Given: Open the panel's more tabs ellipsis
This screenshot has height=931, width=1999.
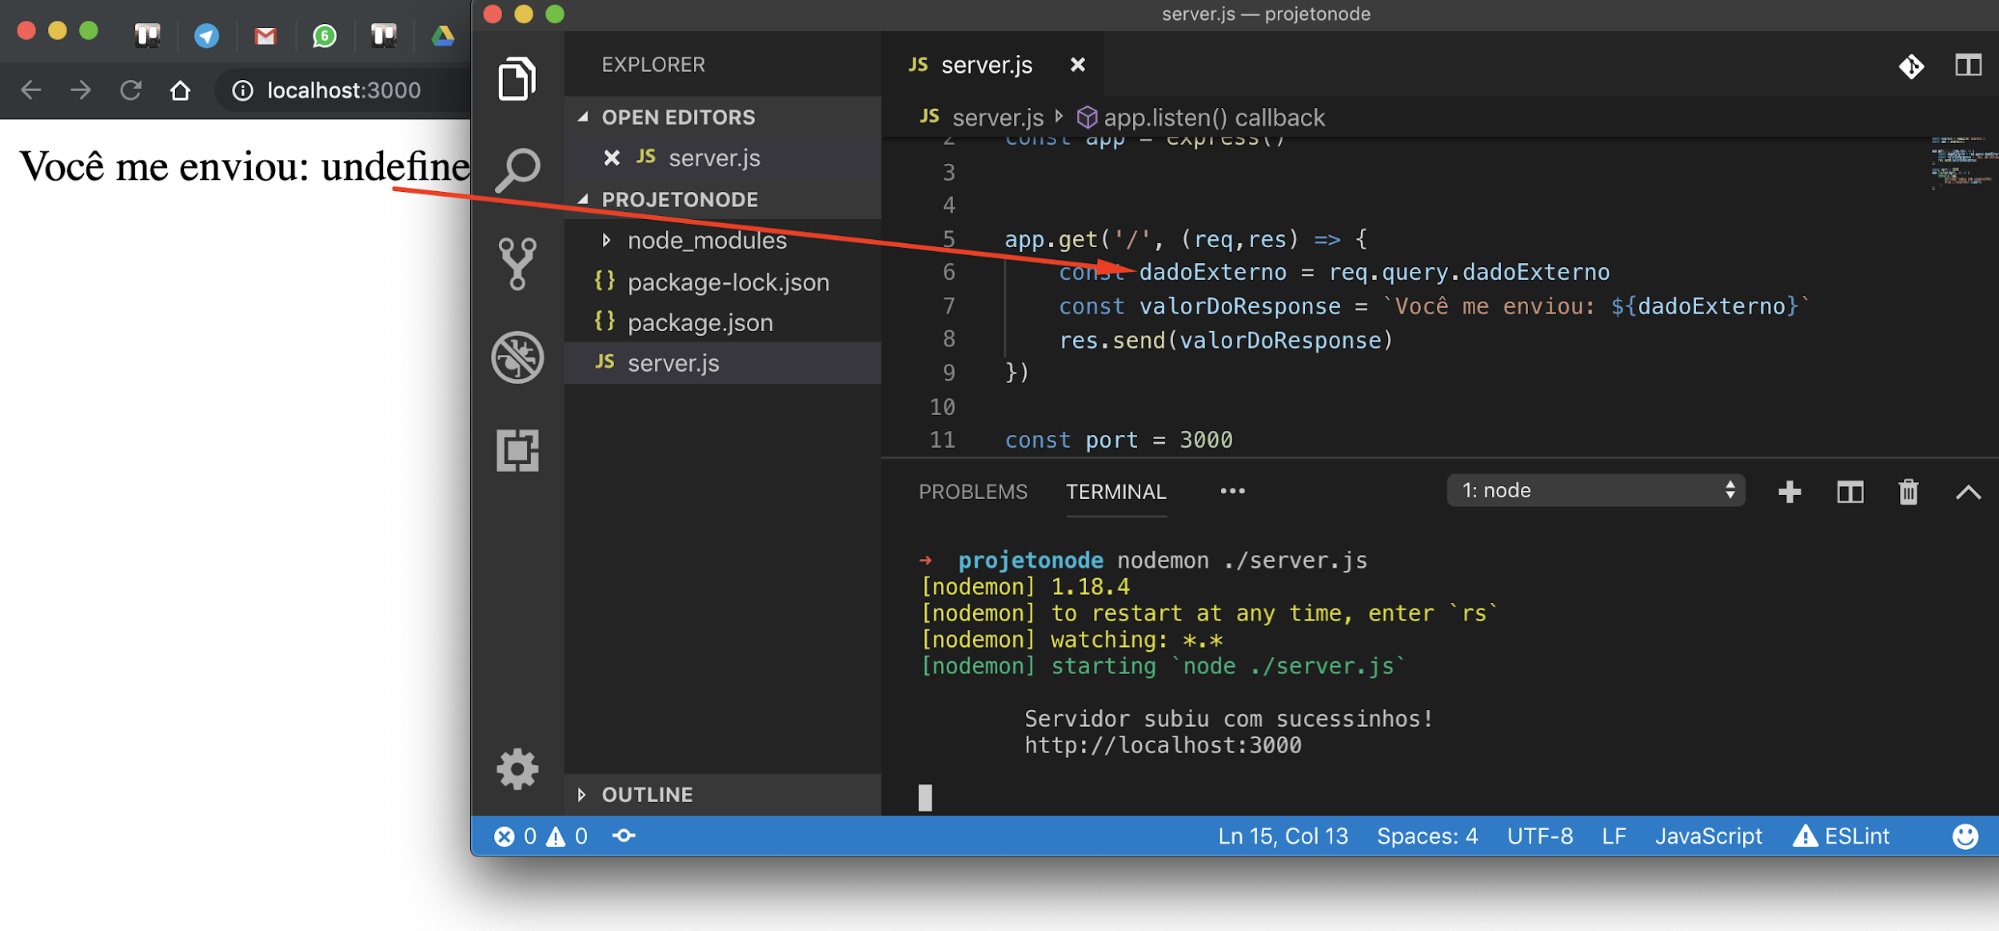Looking at the screenshot, I should tap(1232, 491).
